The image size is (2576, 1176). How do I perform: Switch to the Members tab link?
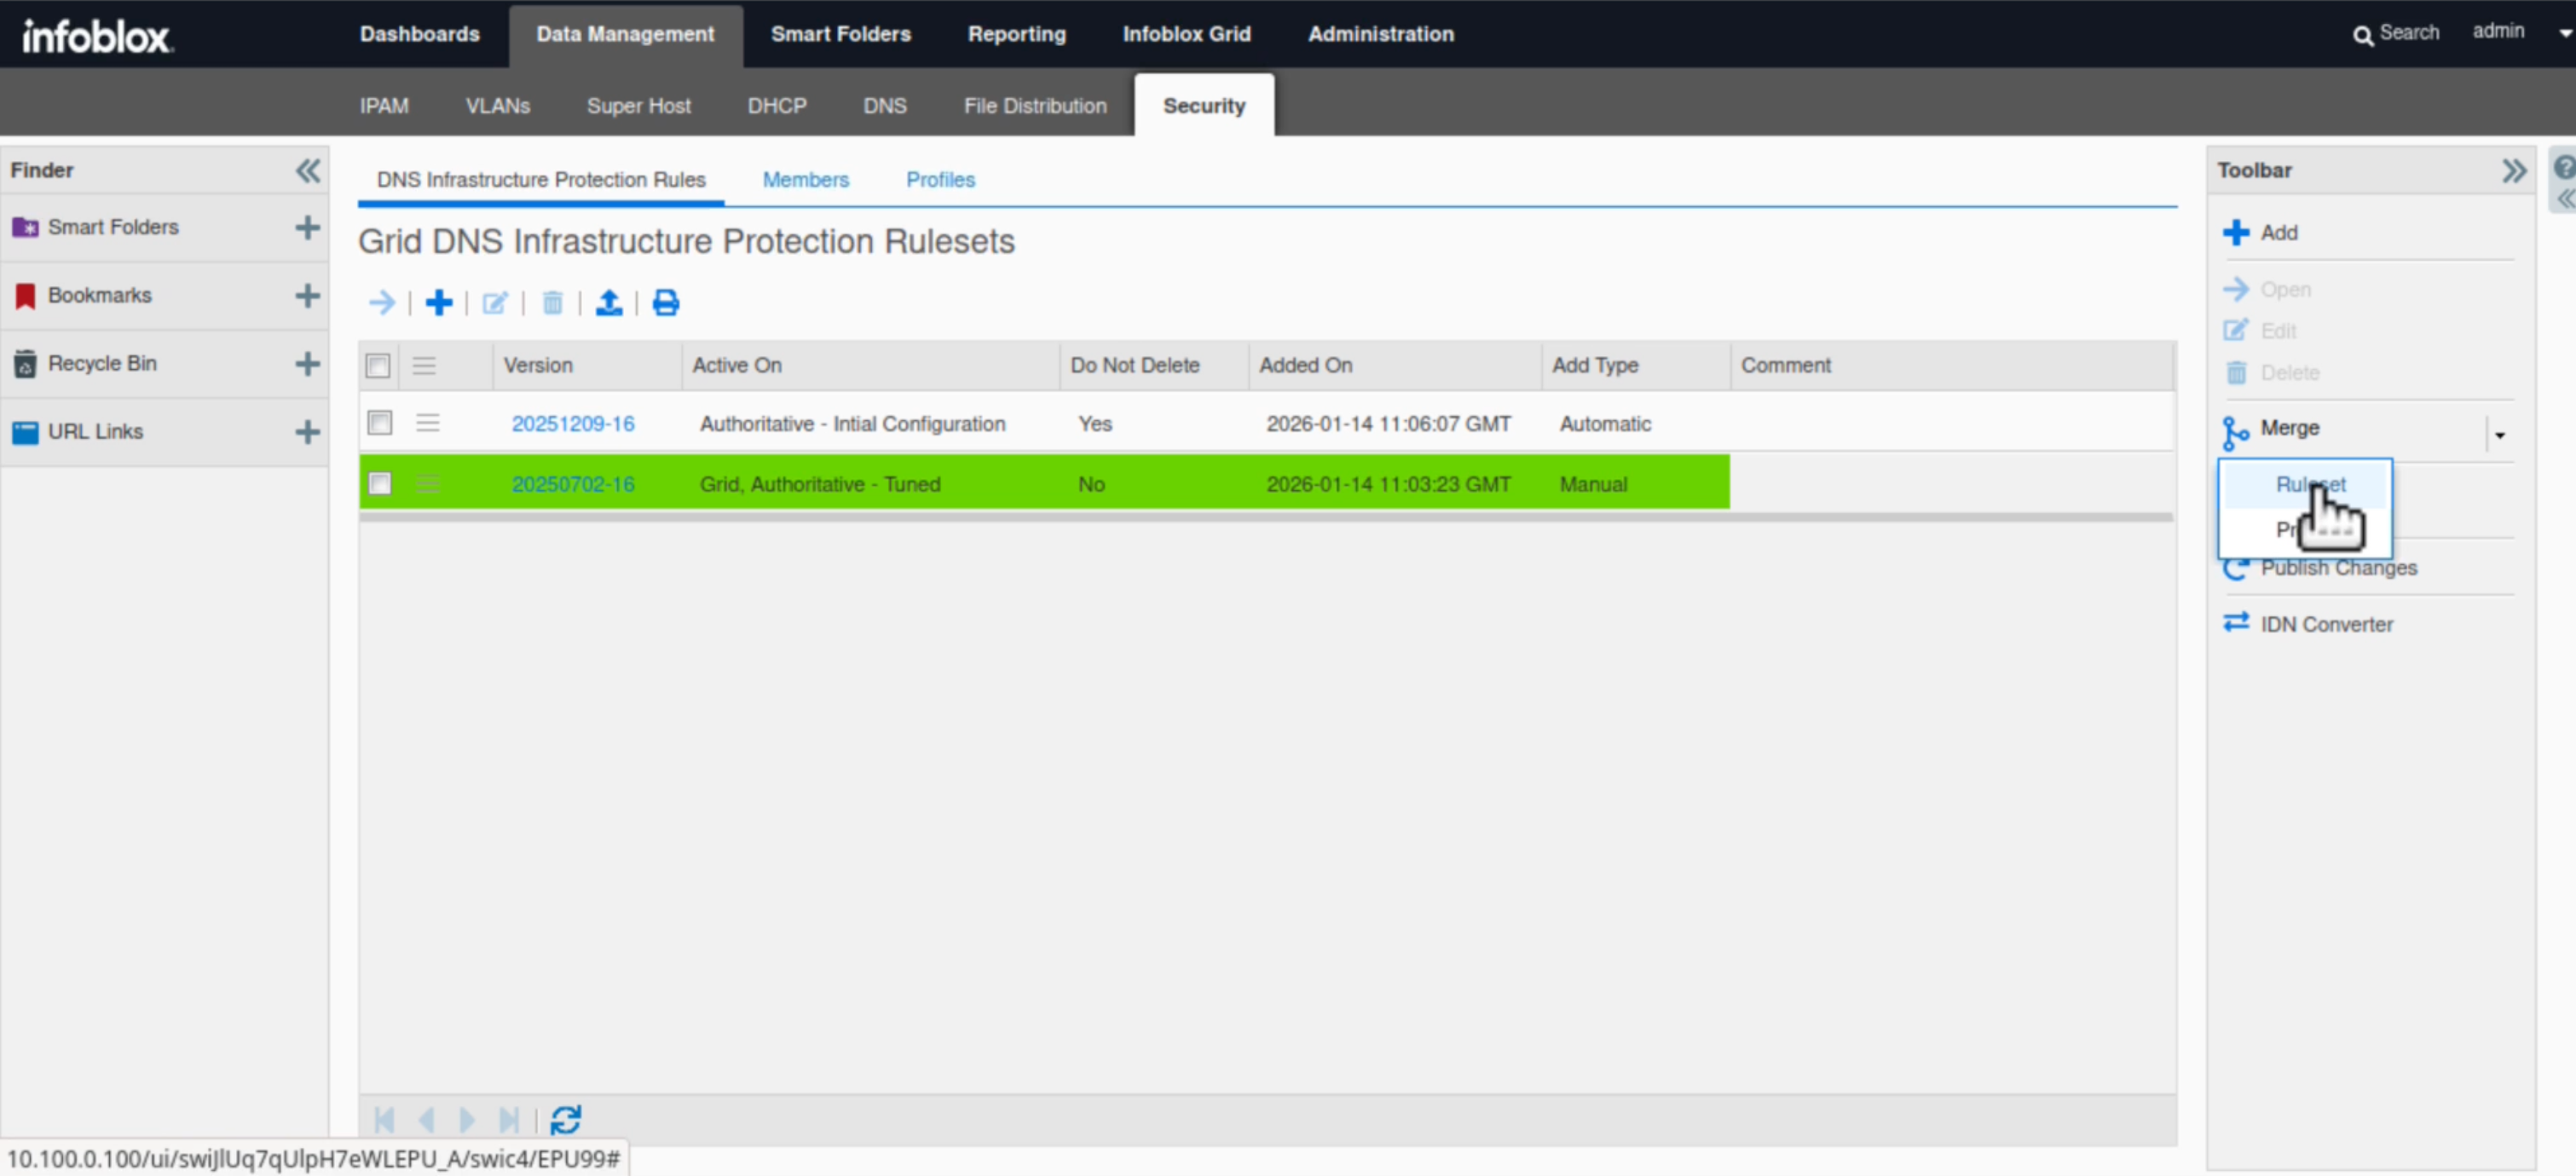coord(806,179)
